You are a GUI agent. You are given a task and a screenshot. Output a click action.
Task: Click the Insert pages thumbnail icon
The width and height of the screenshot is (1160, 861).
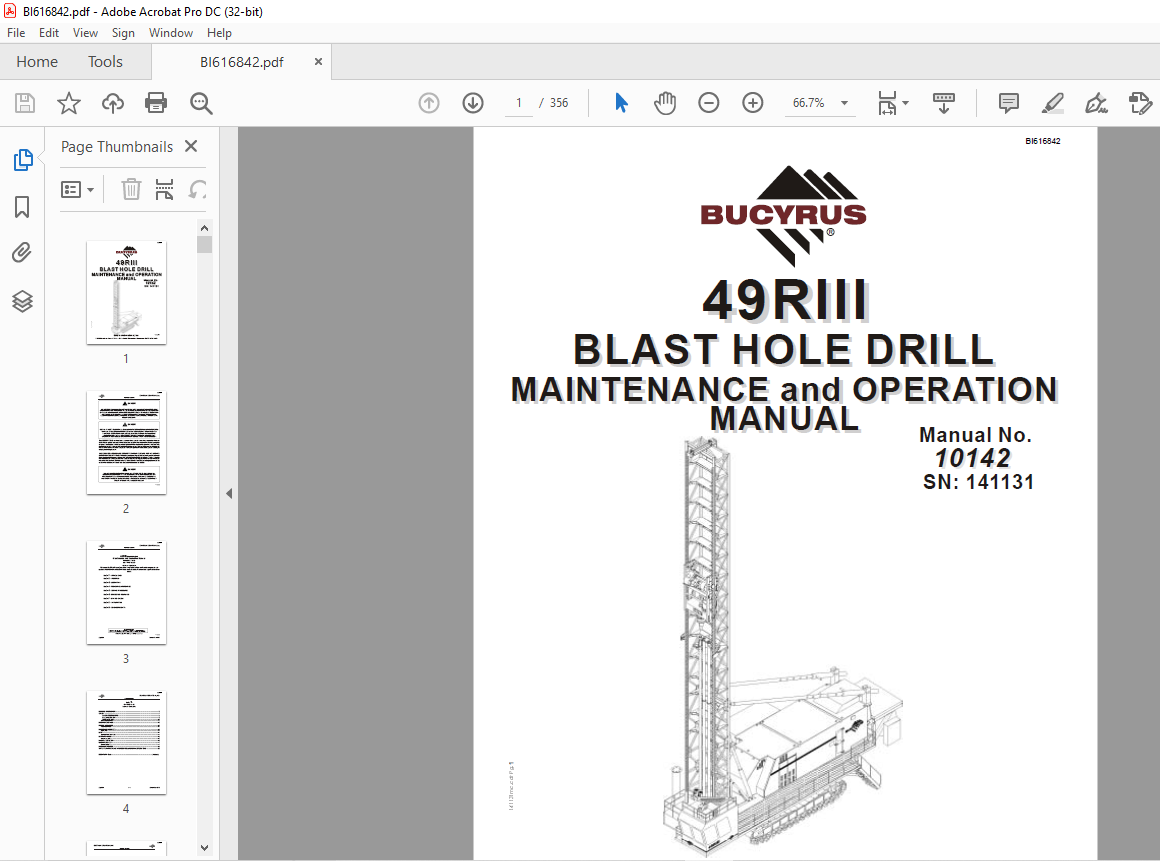click(164, 189)
